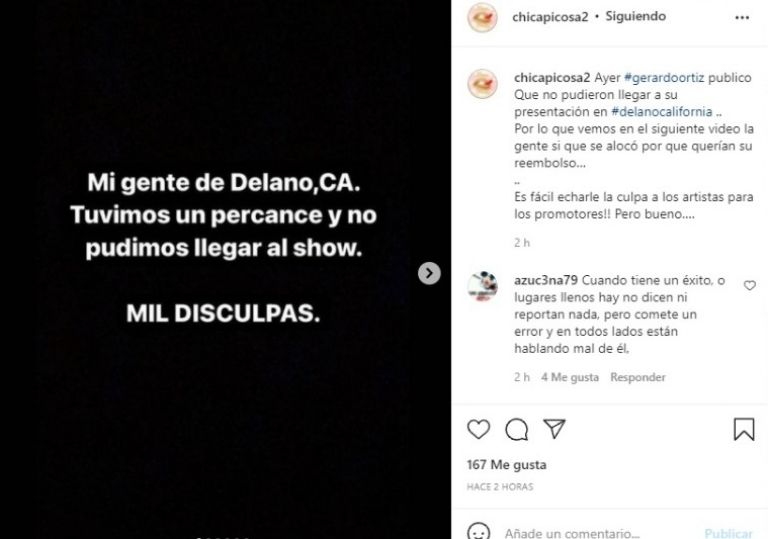View who liked: 167 Me gusta
This screenshot has width=768, height=539.
506,465
